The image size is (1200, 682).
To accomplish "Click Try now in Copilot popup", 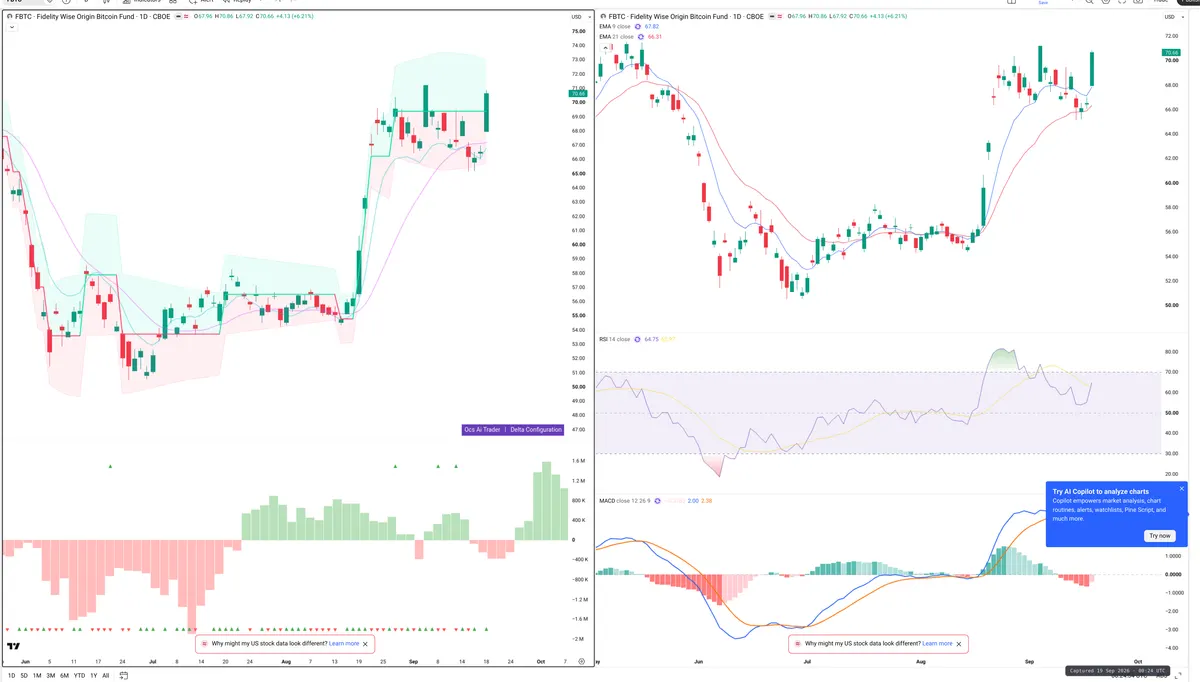I will (1159, 536).
